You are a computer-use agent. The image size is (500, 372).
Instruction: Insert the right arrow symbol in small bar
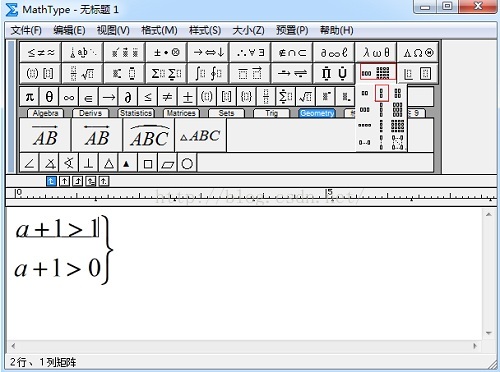pyautogui.click(x=108, y=97)
